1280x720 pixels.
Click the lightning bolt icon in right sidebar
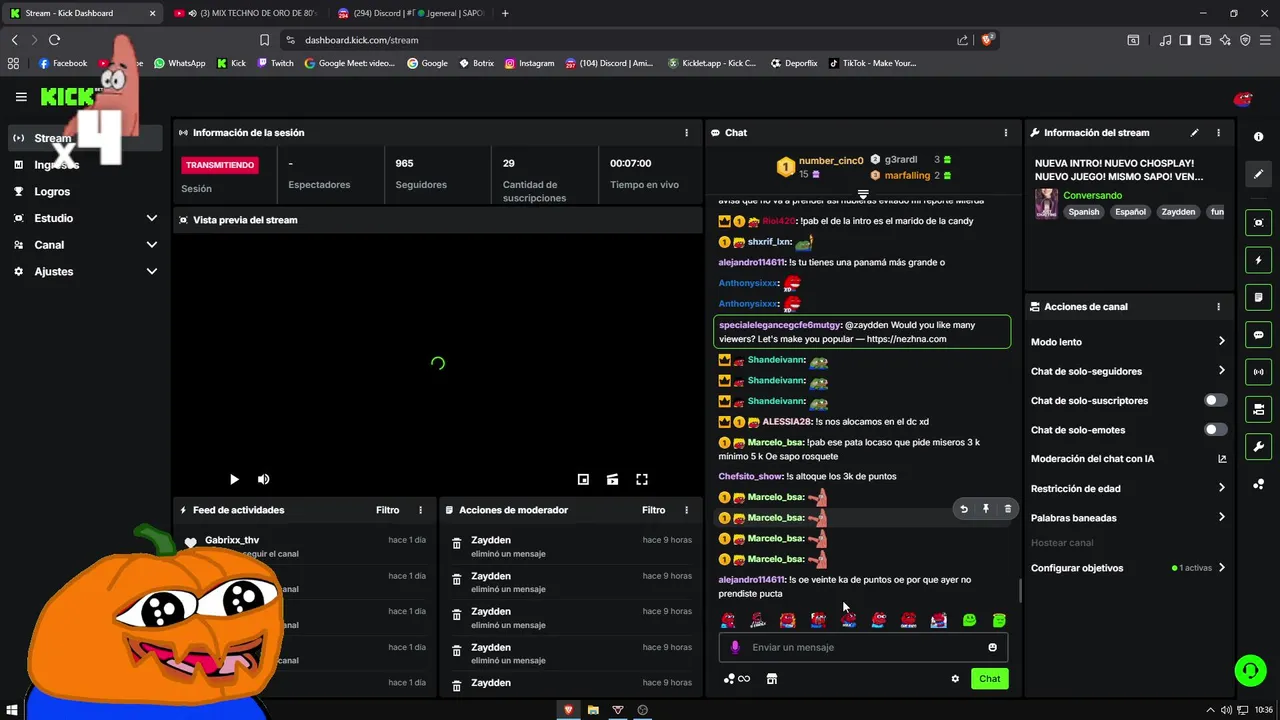1258,260
